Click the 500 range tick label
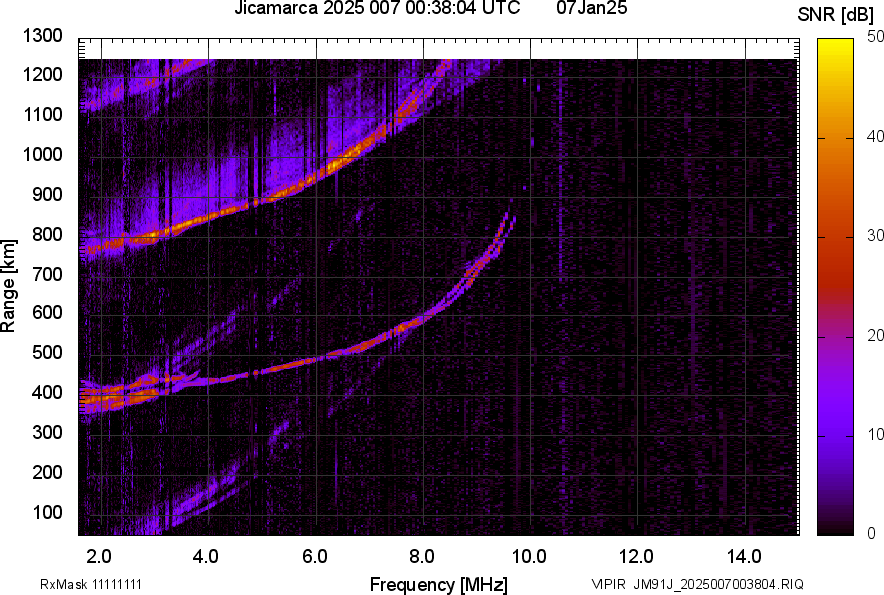The height and width of the screenshot is (595, 884). point(47,352)
